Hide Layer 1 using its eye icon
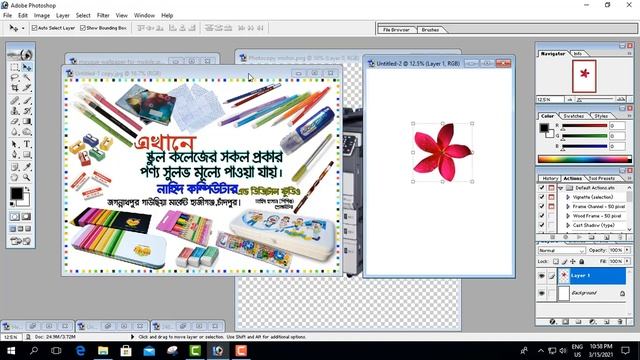The width and height of the screenshot is (640, 360). 542,276
